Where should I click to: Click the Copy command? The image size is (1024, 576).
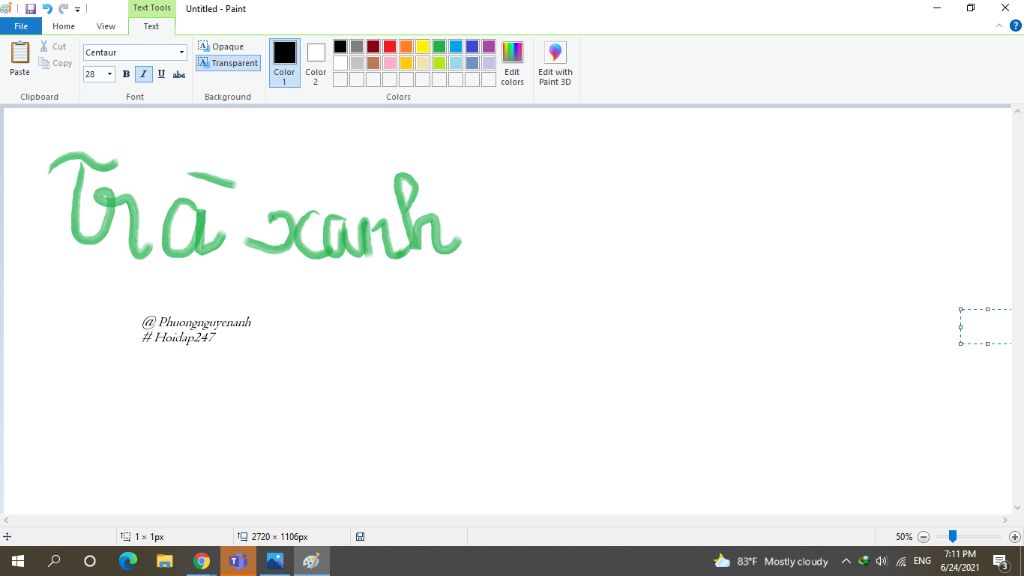pyautogui.click(x=55, y=63)
